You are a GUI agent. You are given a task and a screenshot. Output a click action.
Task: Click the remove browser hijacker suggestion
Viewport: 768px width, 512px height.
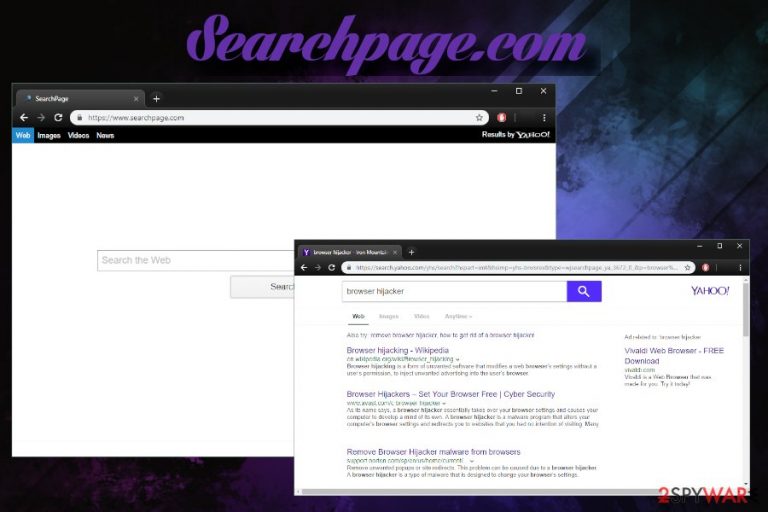pyautogui.click(x=404, y=335)
